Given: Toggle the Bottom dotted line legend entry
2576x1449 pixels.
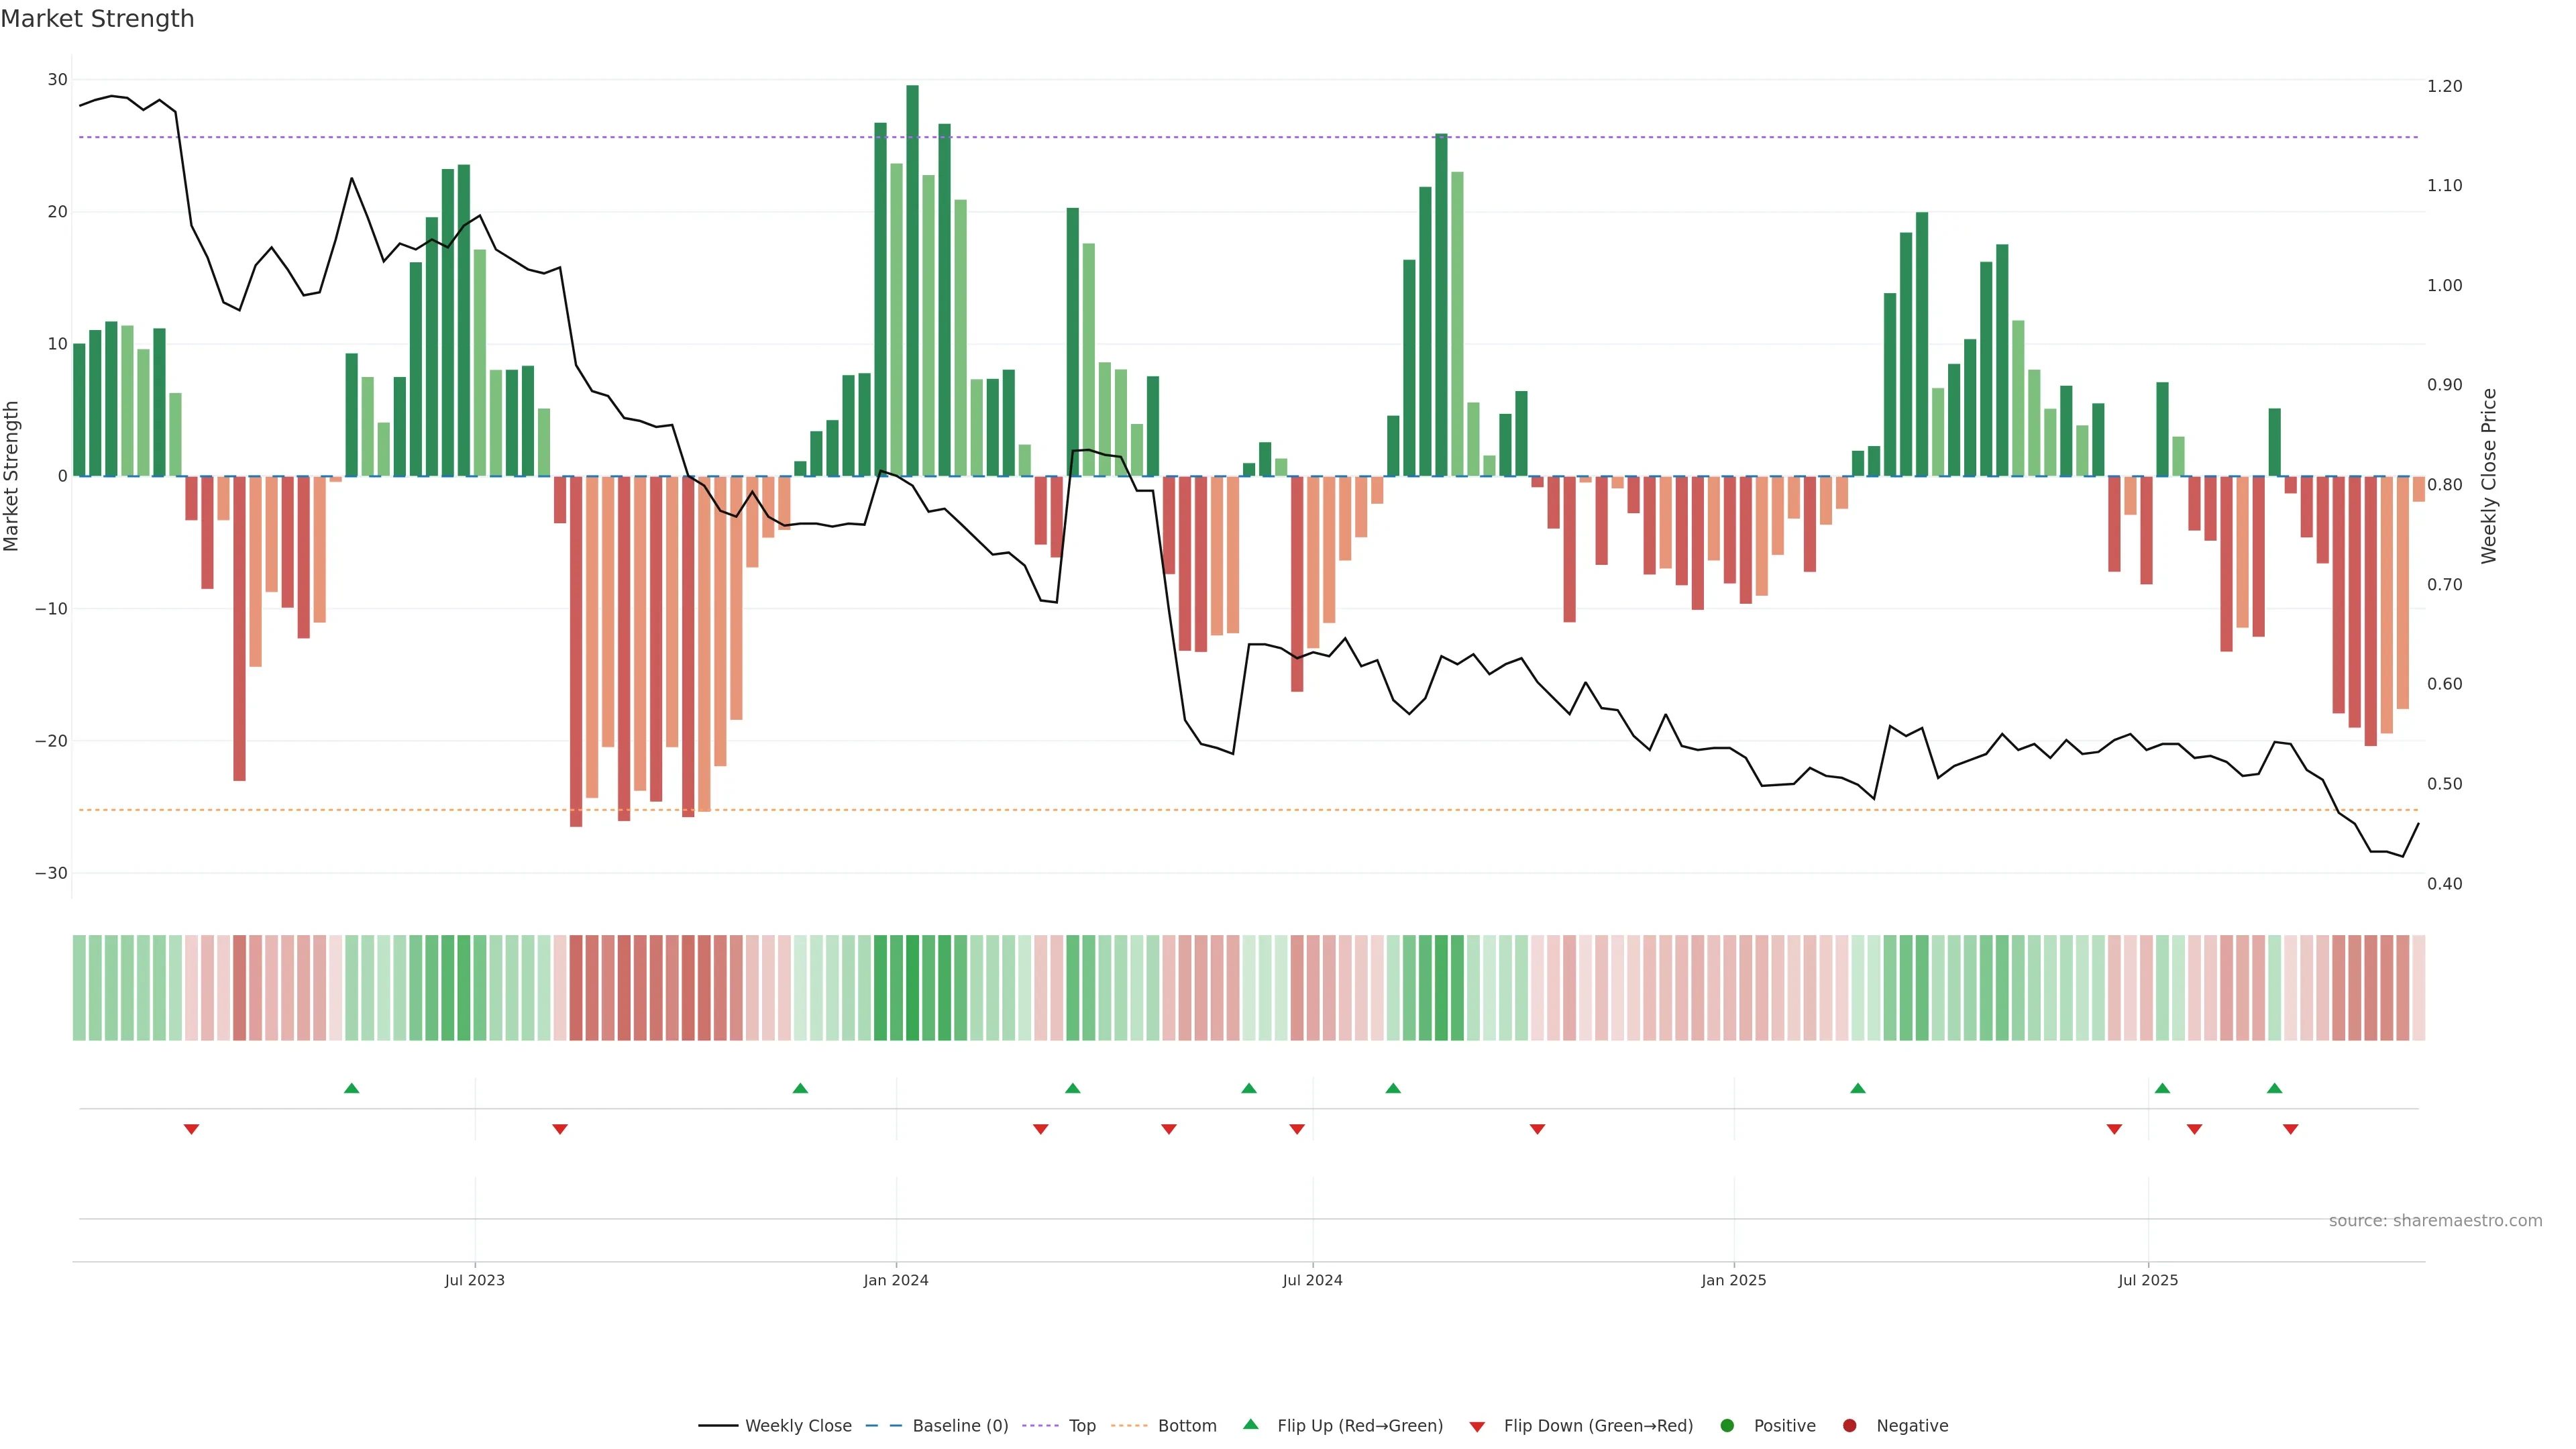Looking at the screenshot, I should [x=1186, y=1426].
